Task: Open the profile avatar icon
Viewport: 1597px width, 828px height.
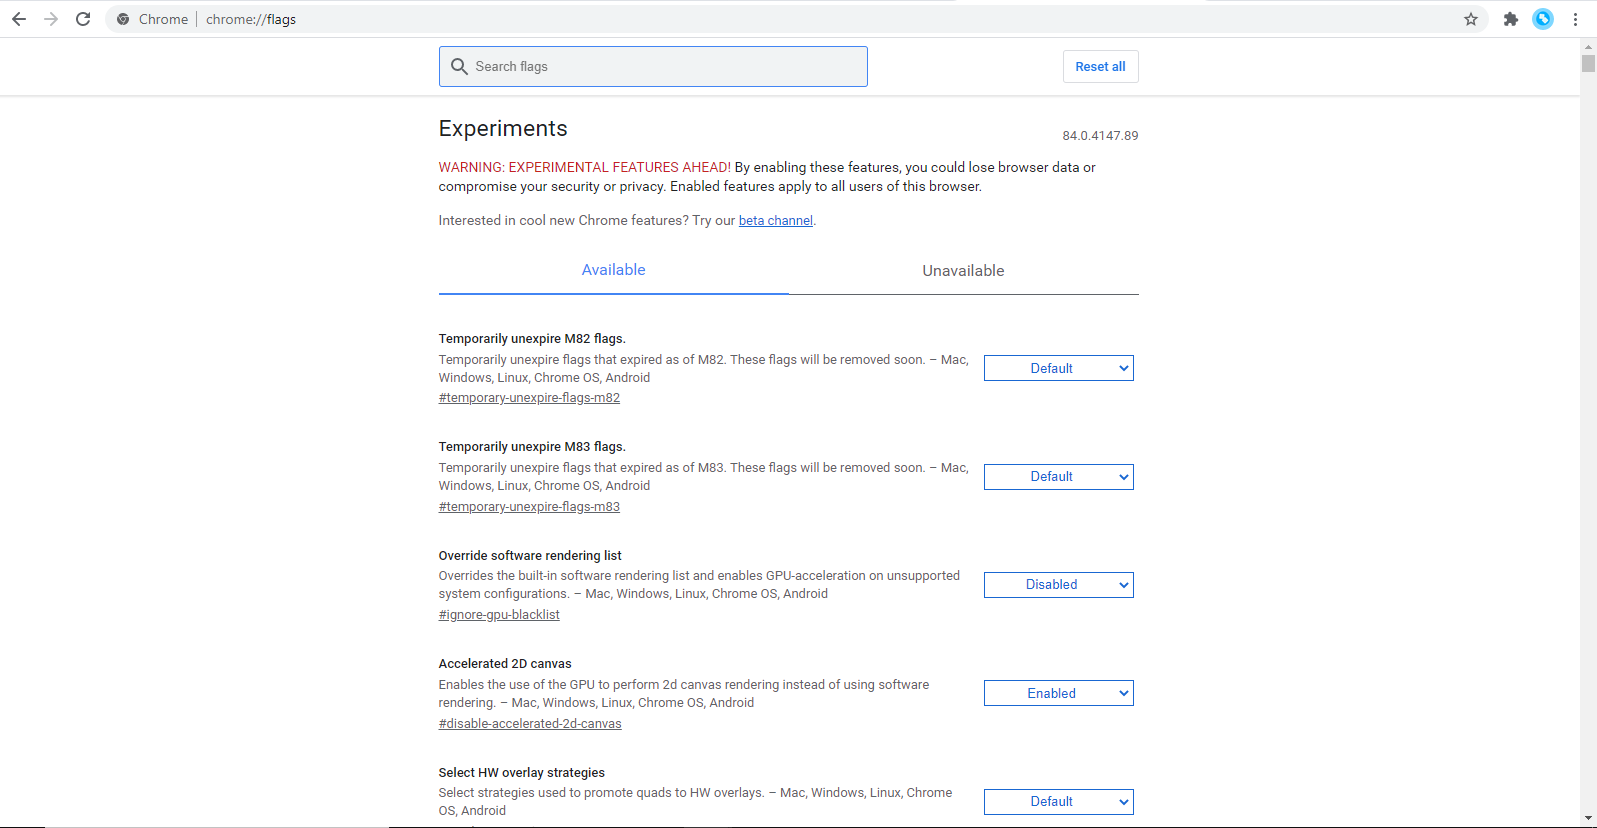Action: coord(1543,19)
